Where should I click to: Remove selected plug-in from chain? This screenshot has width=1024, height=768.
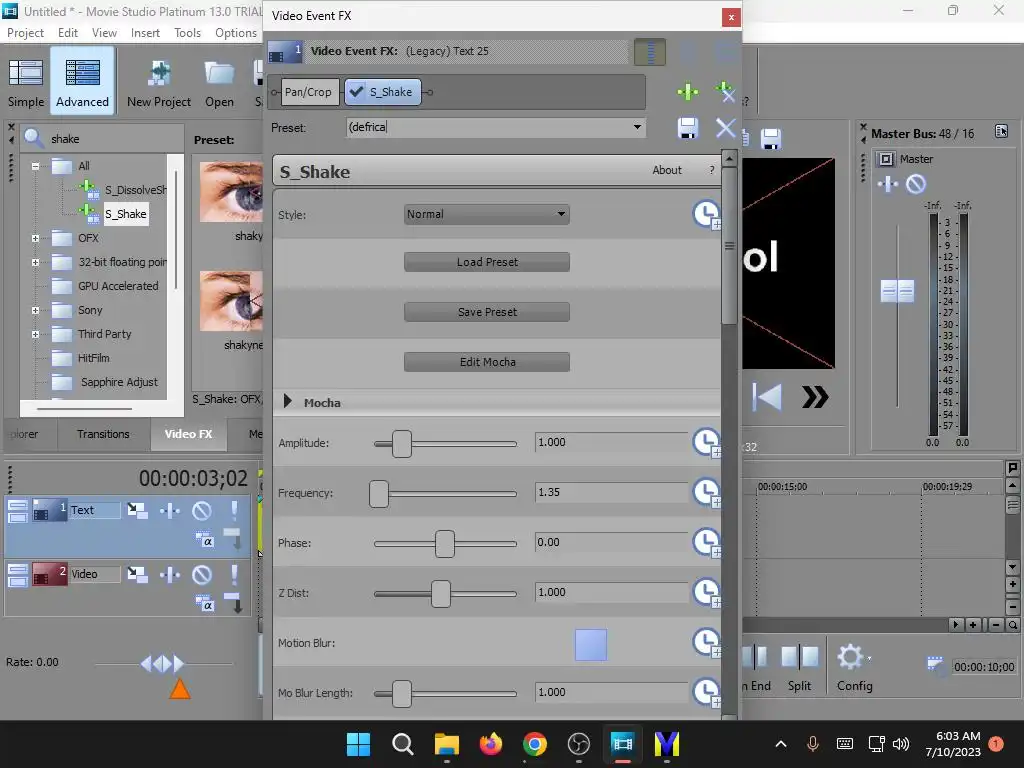725,91
